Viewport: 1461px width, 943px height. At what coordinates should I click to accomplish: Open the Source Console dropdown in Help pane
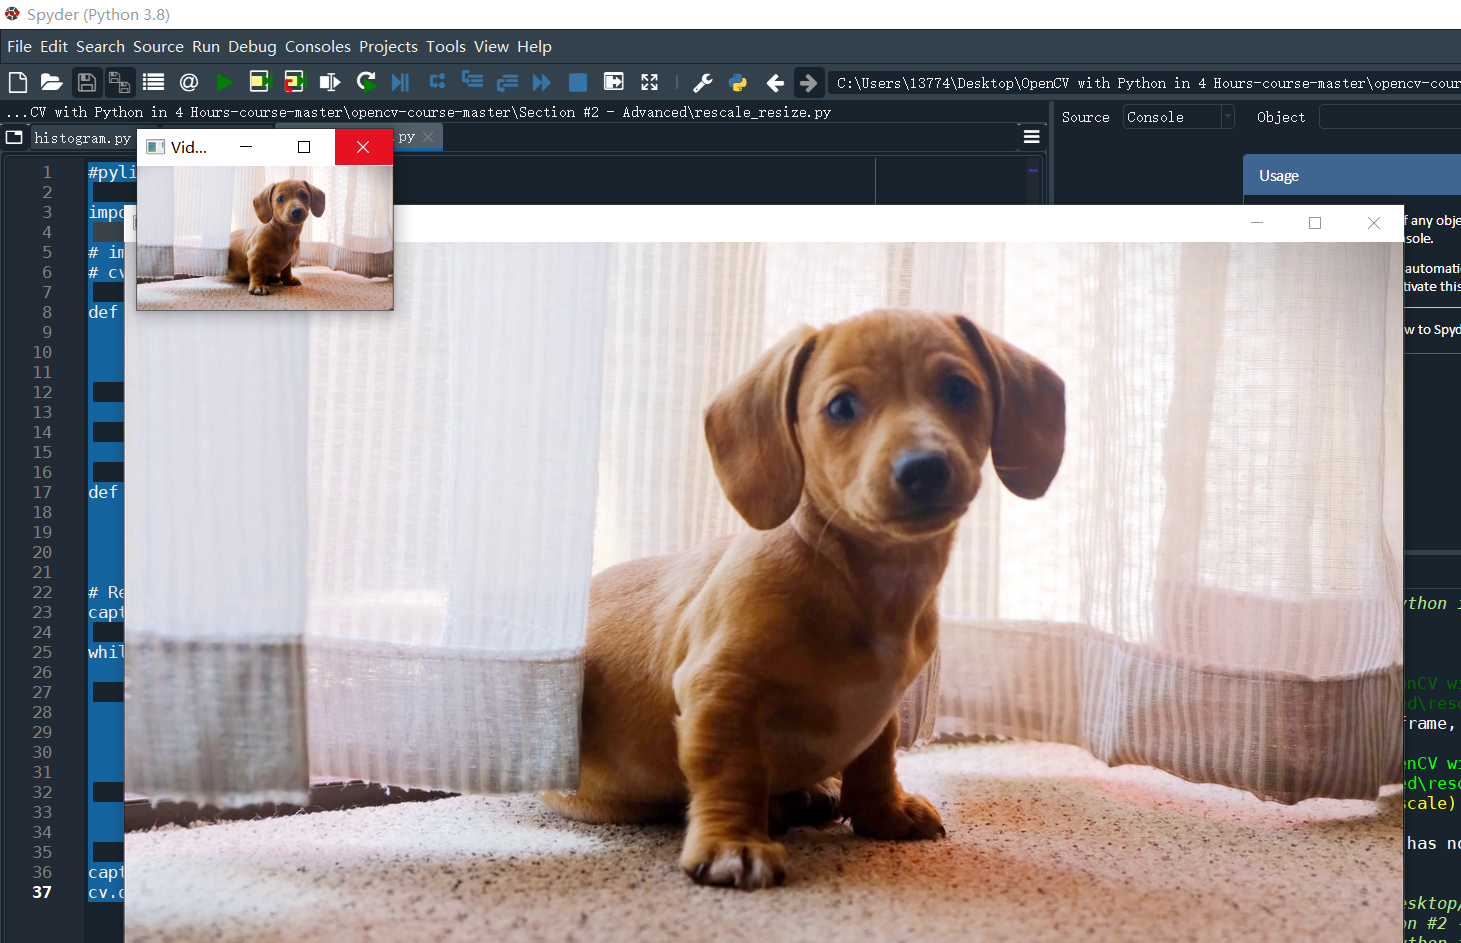click(1178, 117)
